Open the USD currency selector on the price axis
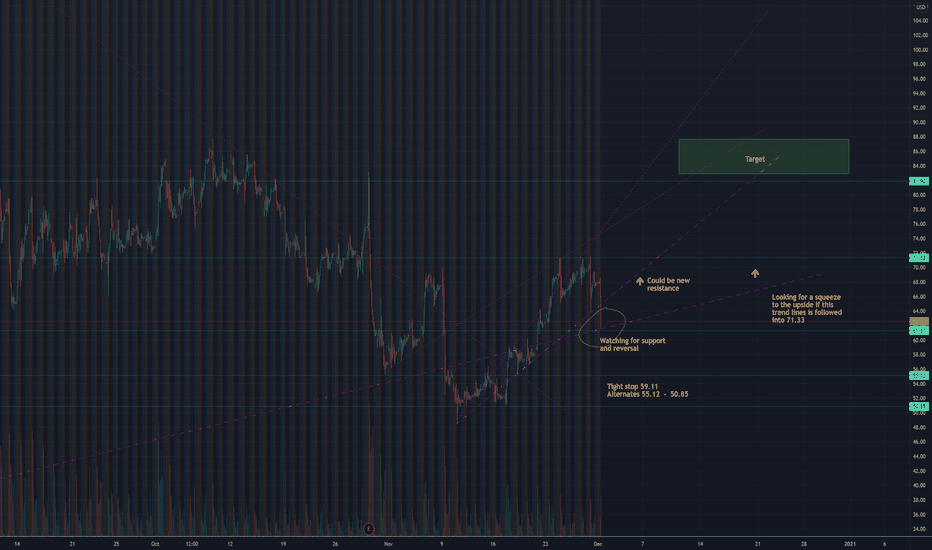Viewport: 932px width, 550px height. [921, 7]
